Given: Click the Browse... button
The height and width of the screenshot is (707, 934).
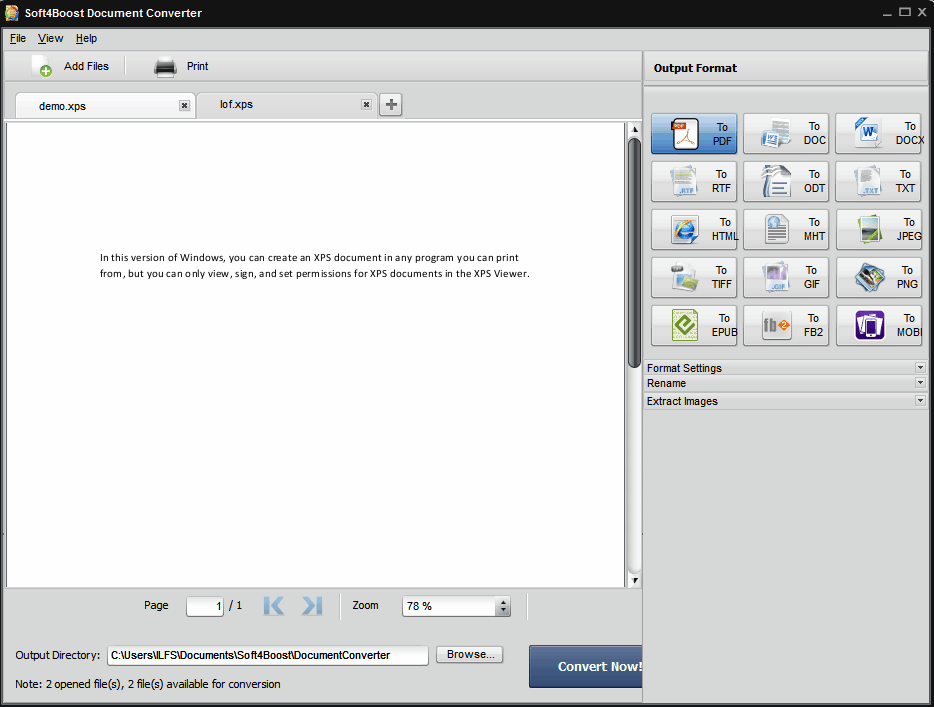Looking at the screenshot, I should click(470, 654).
